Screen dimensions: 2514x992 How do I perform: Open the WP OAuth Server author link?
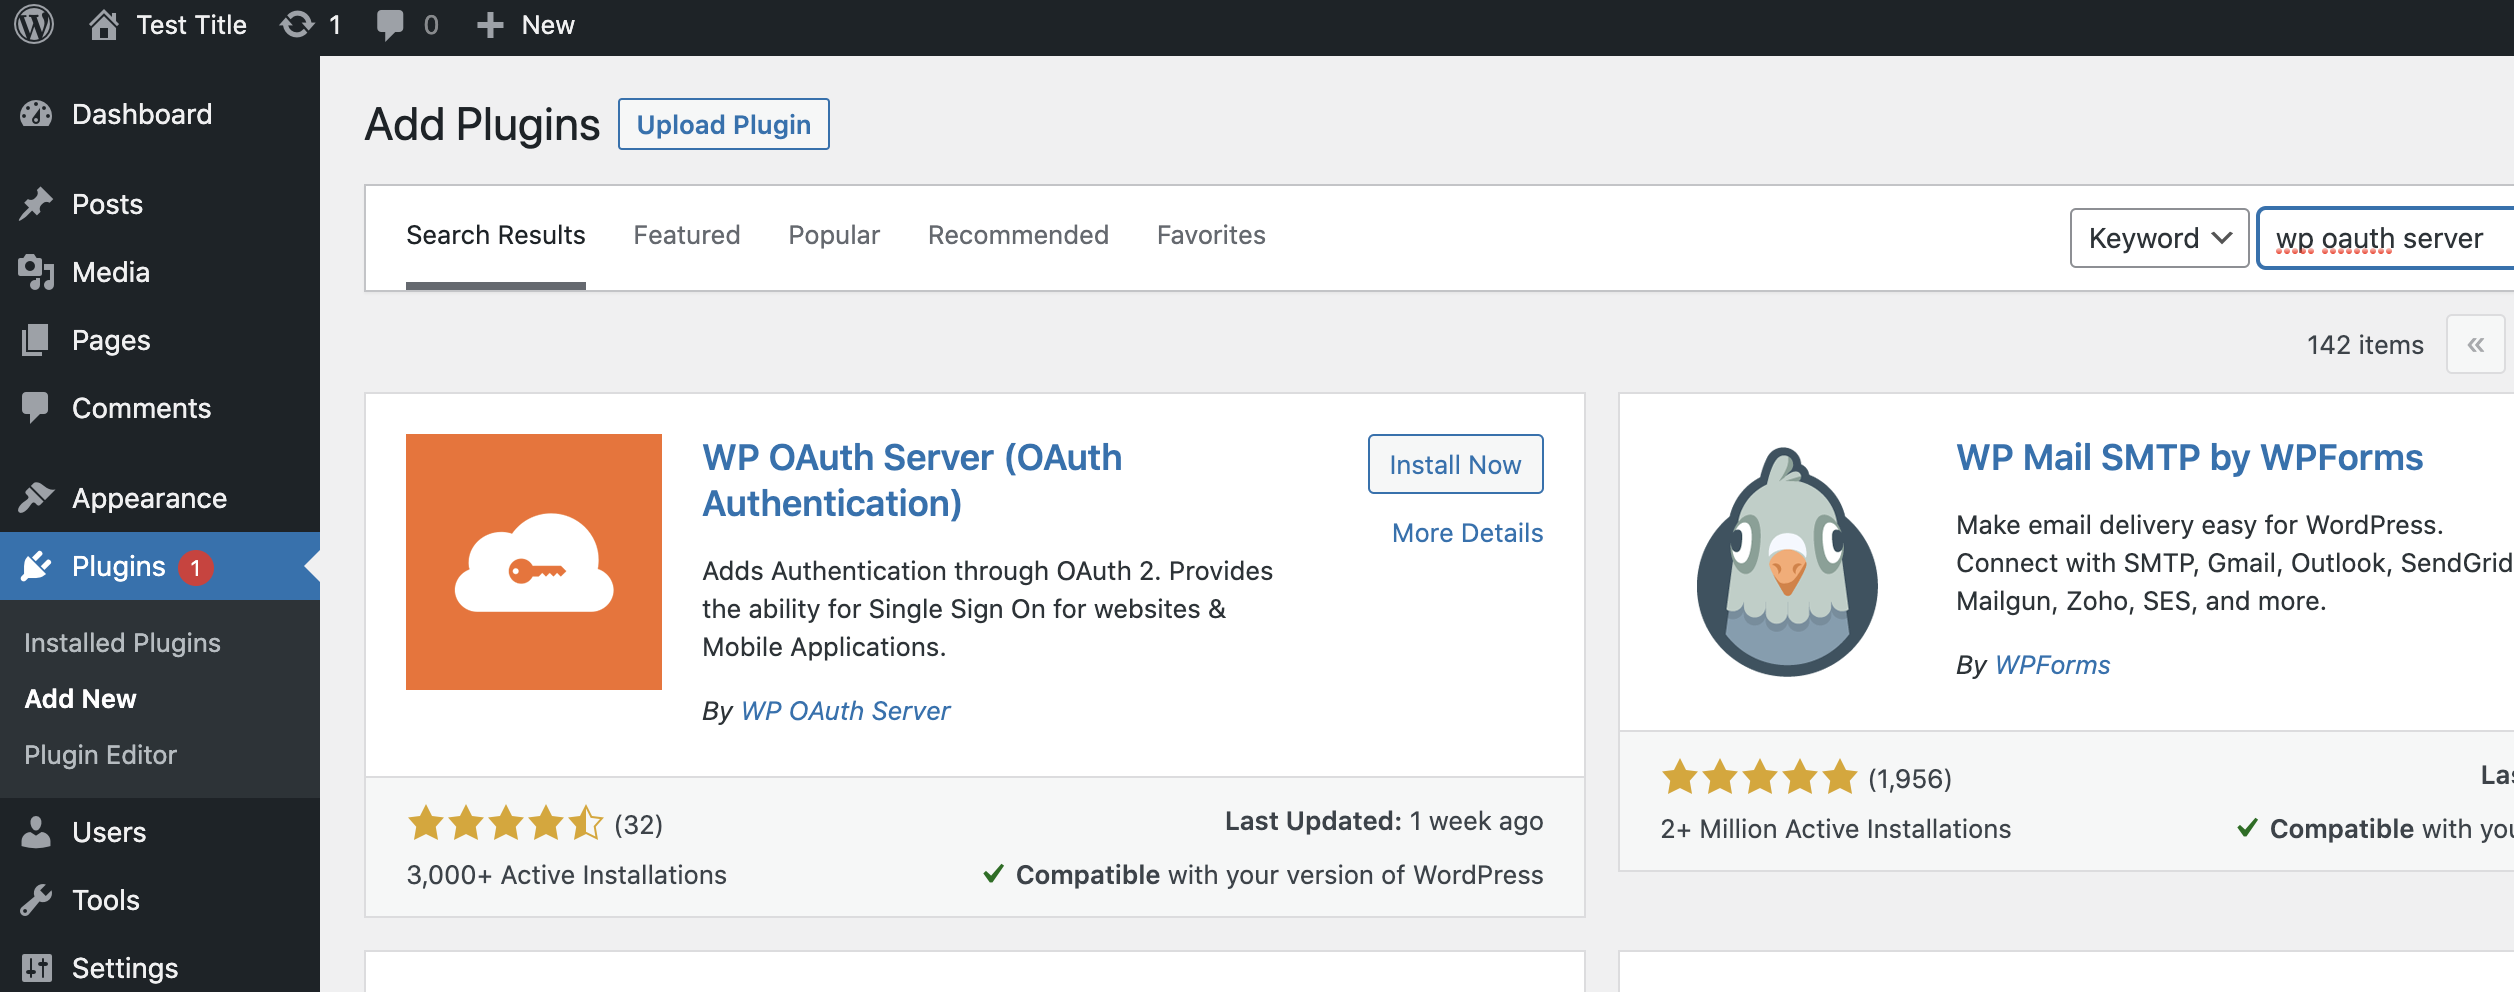click(845, 711)
